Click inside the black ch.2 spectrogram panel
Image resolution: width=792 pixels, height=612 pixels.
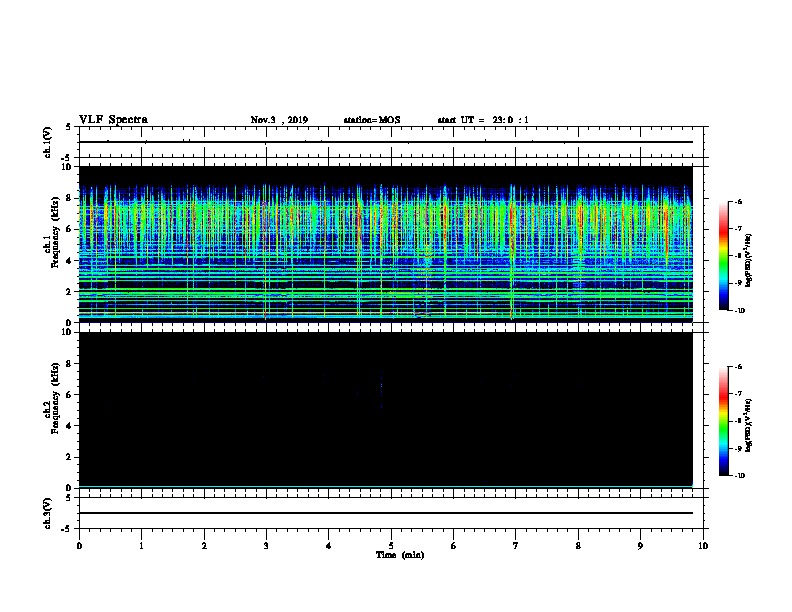[x=386, y=410]
